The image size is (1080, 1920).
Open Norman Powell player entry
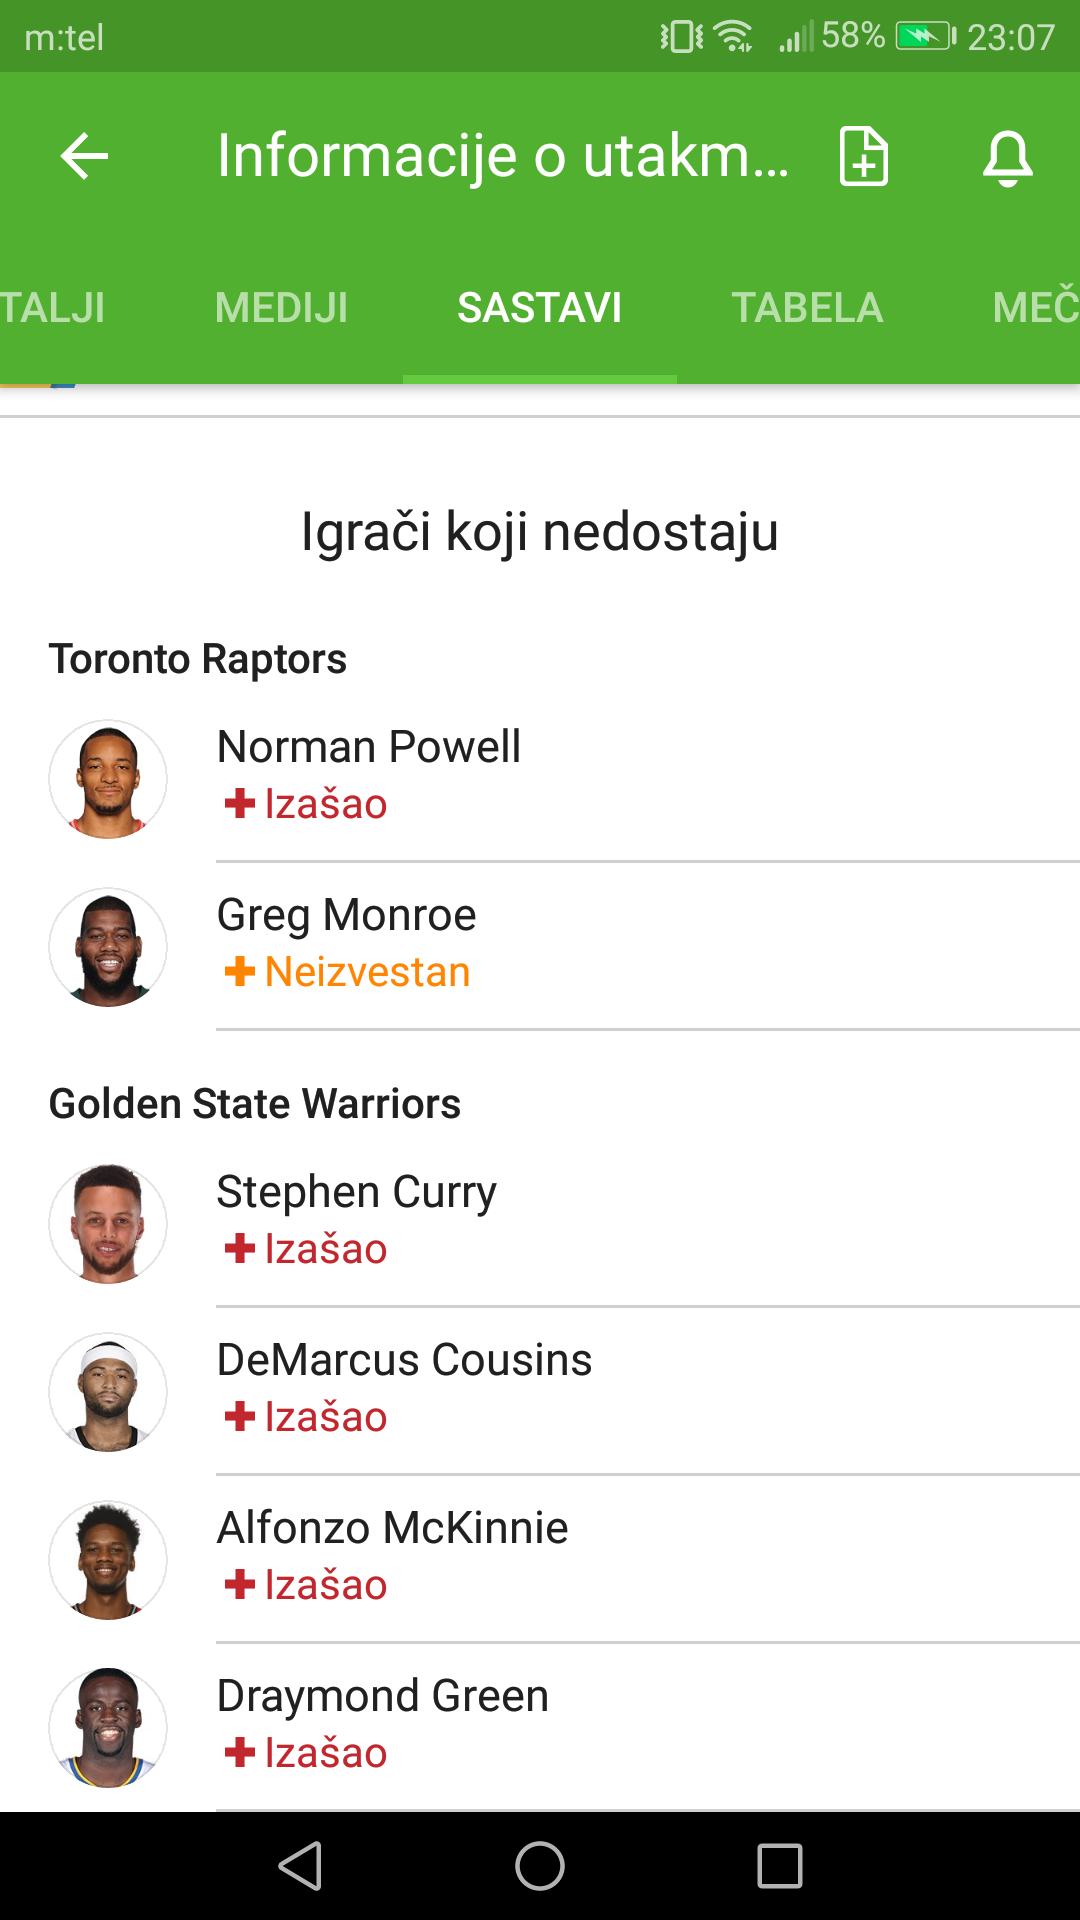[x=540, y=778]
